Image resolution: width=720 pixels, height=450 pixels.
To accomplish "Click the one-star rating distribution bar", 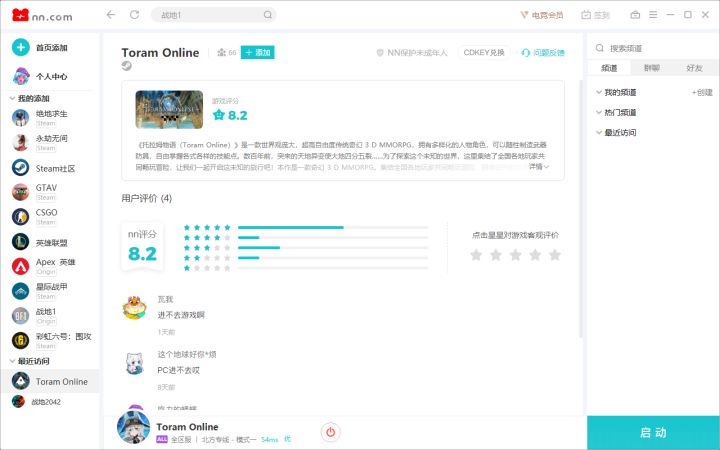I will pos(333,268).
